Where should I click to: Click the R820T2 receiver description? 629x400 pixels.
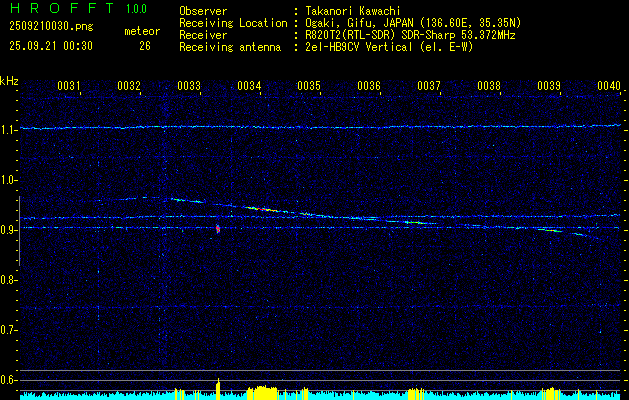pos(410,34)
